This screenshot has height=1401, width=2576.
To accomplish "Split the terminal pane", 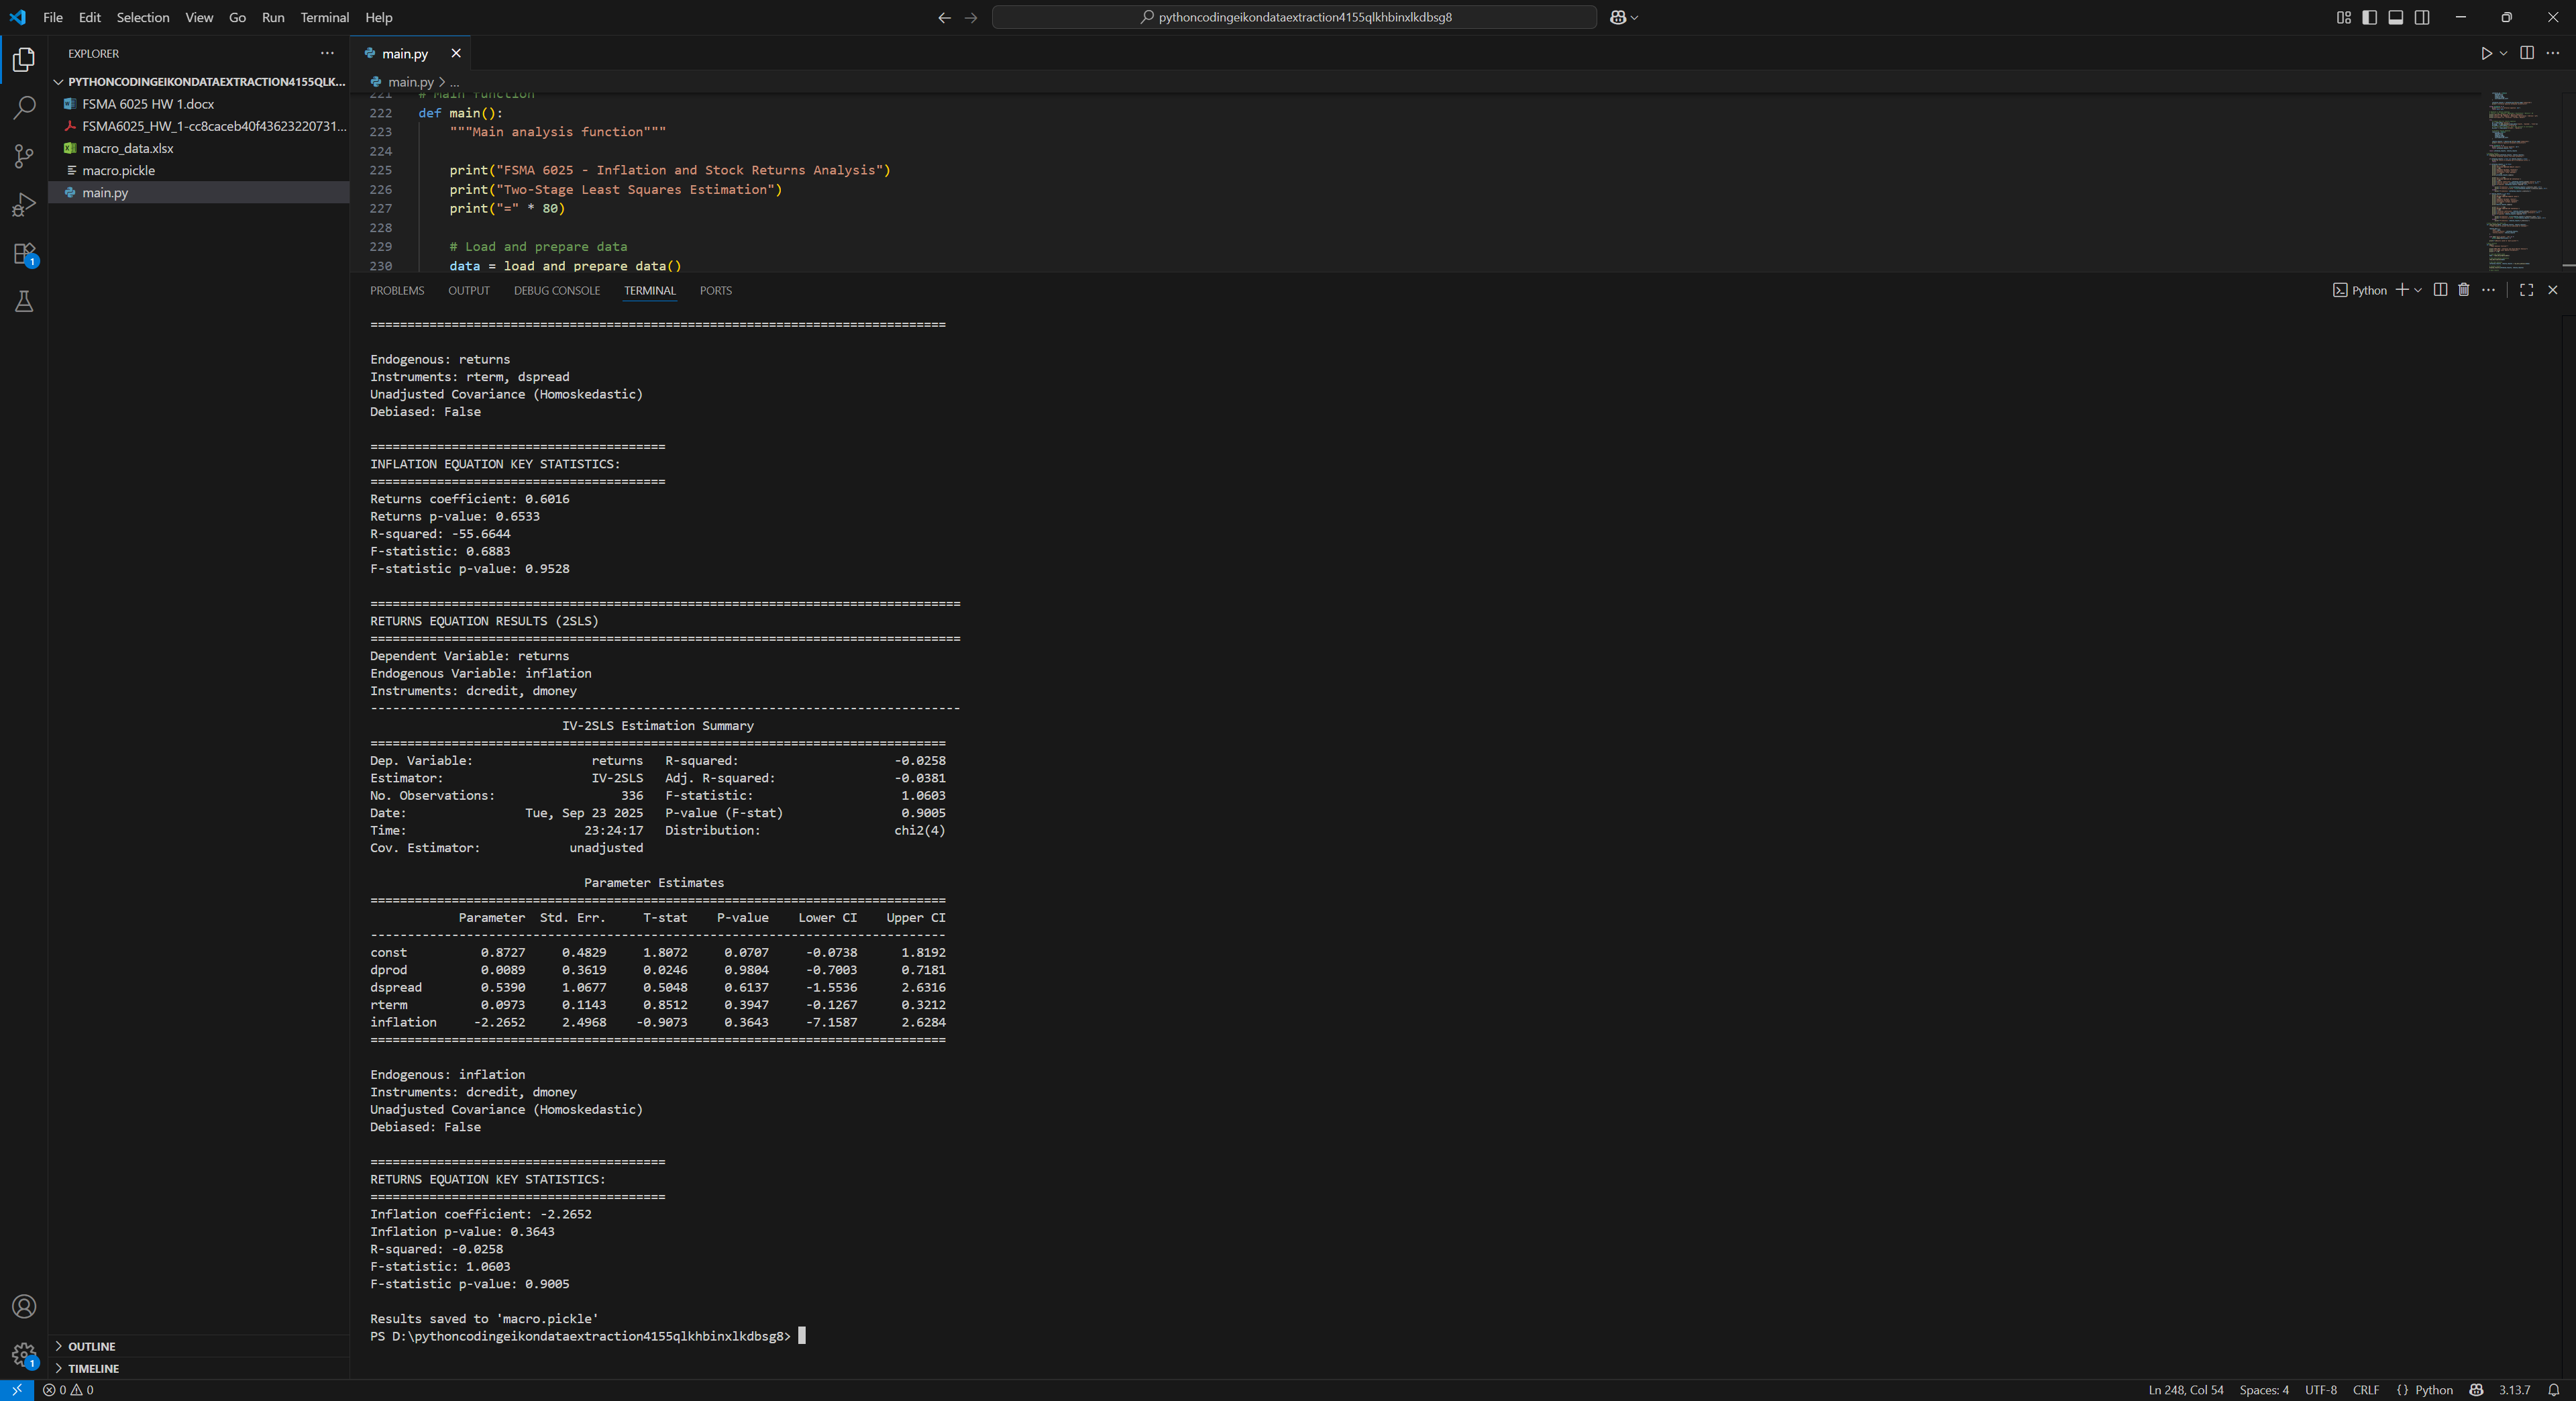I will 2440,290.
